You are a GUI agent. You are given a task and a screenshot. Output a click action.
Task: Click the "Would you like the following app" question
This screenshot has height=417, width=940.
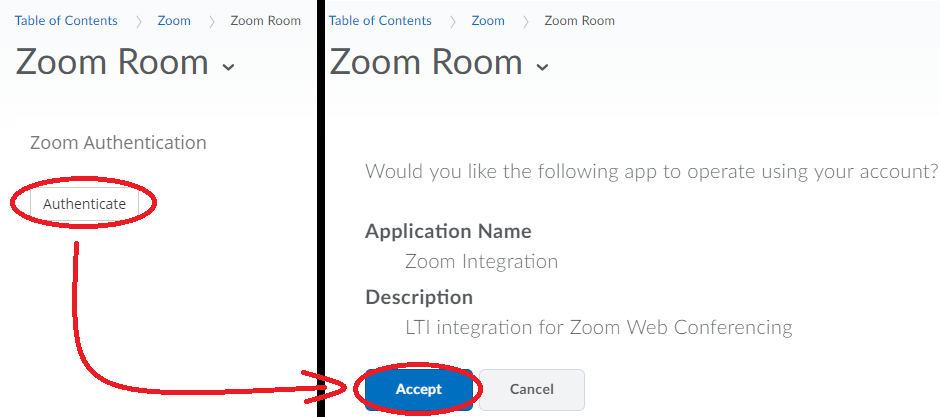pos(652,170)
